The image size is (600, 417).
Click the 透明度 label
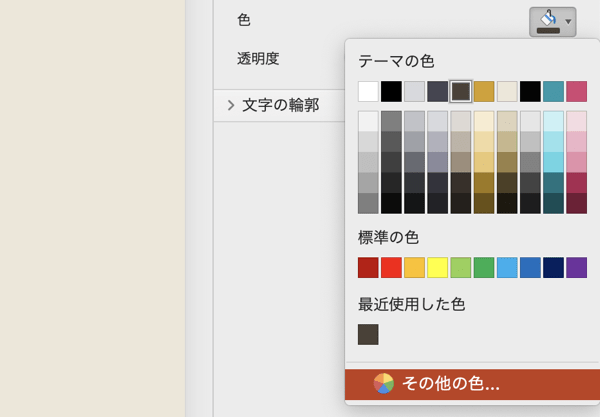tap(258, 59)
